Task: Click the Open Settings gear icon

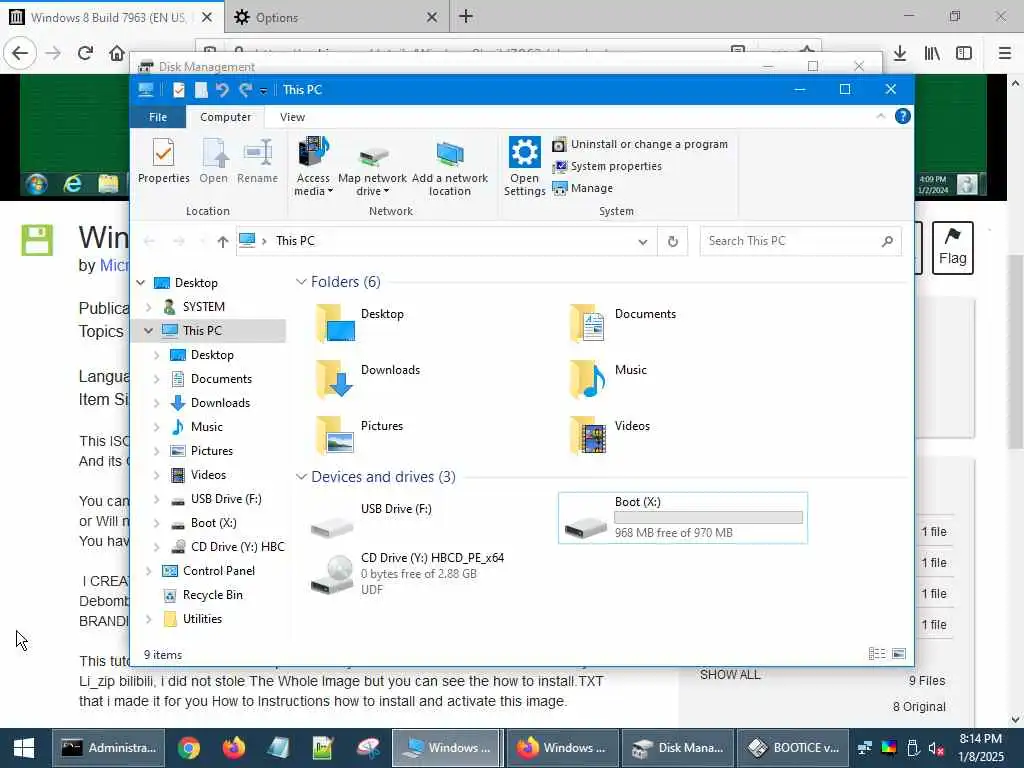Action: click(524, 167)
